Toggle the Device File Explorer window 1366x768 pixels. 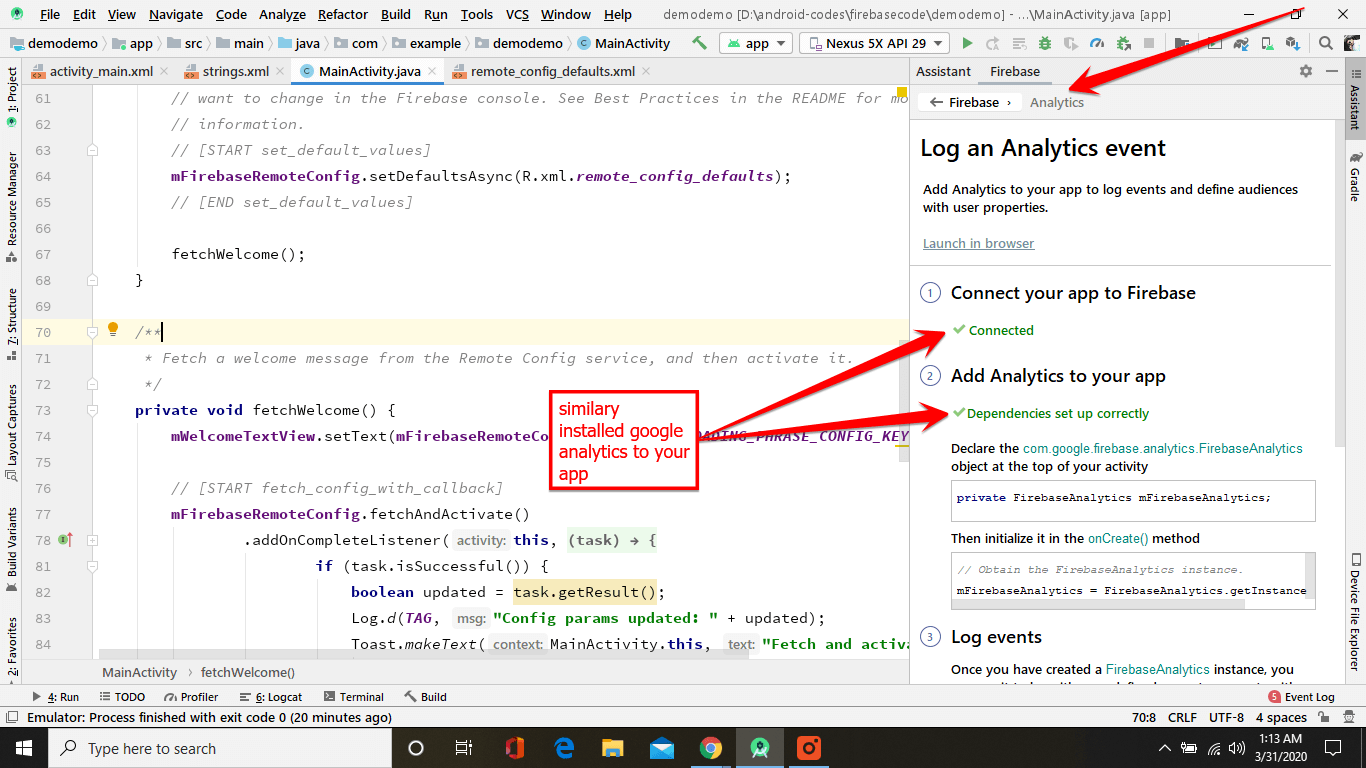point(1355,610)
